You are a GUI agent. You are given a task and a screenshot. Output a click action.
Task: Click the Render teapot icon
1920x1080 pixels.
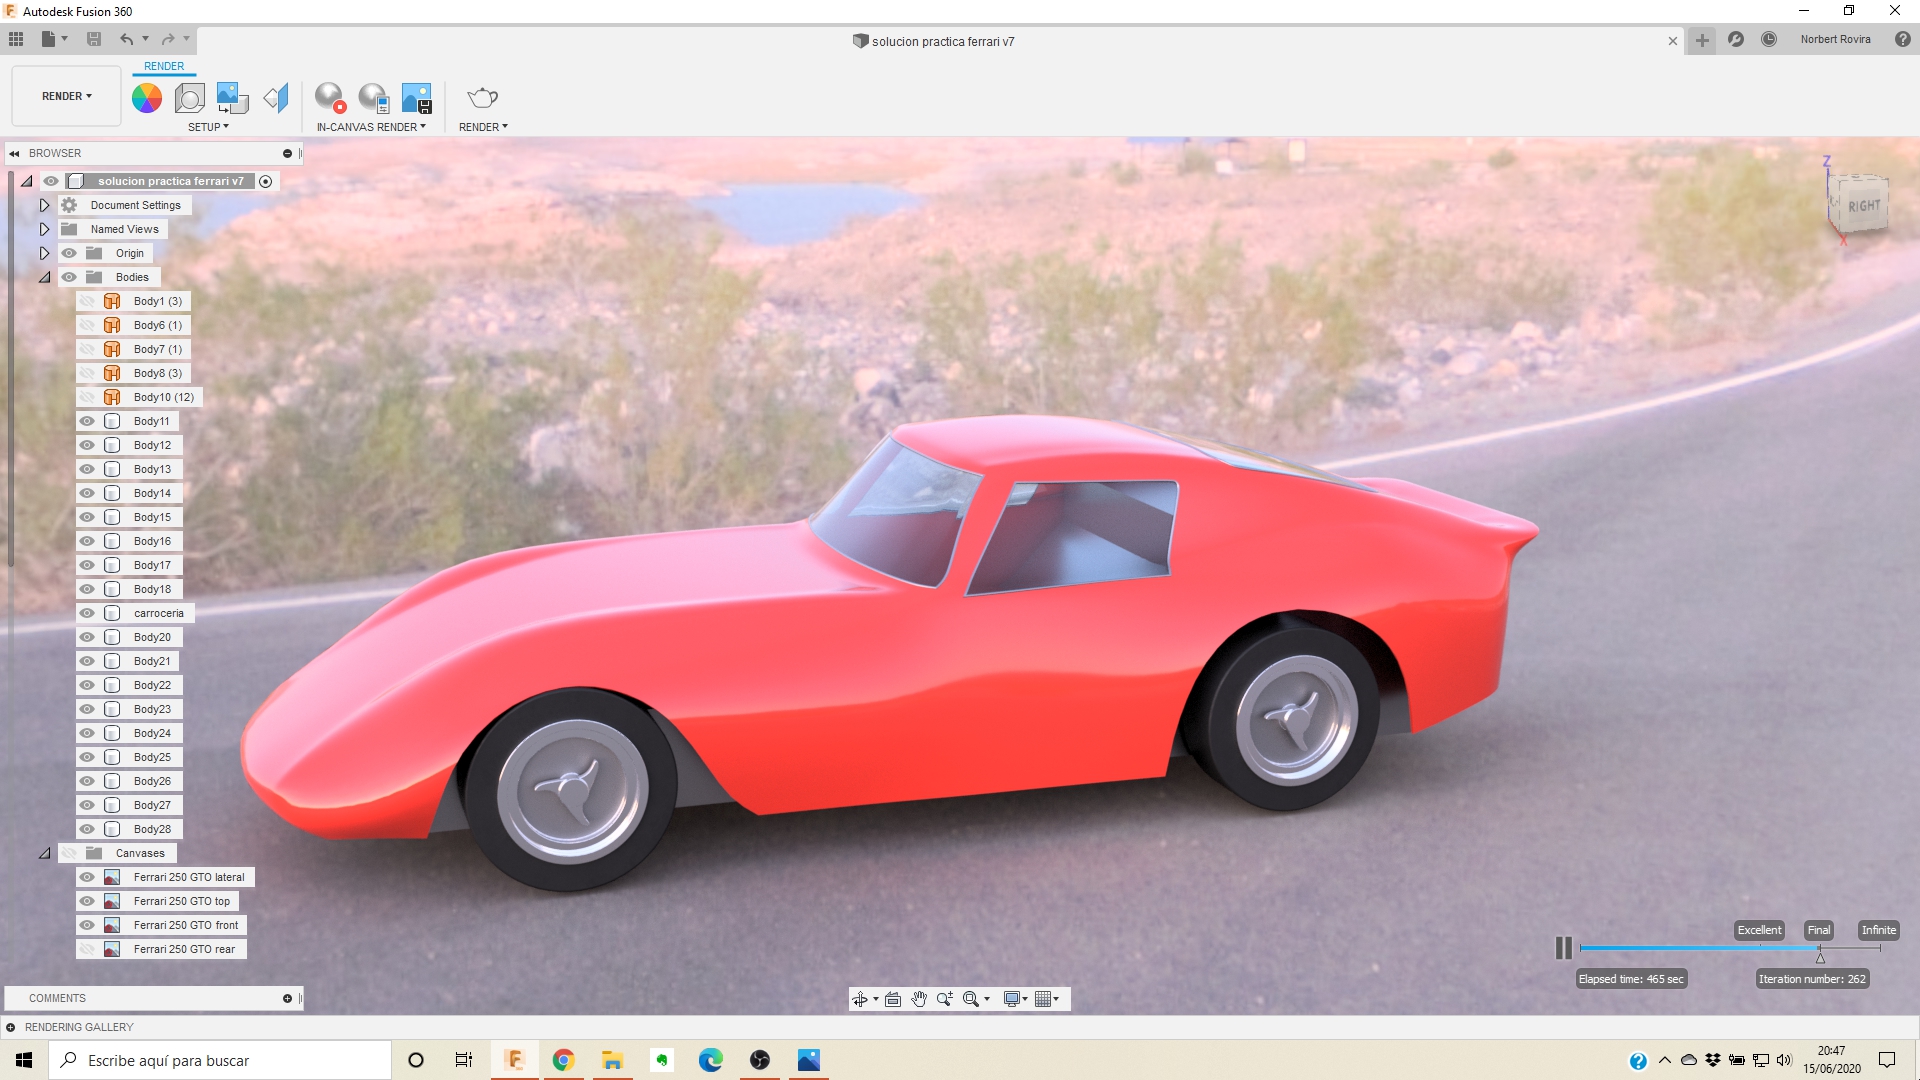pyautogui.click(x=482, y=98)
